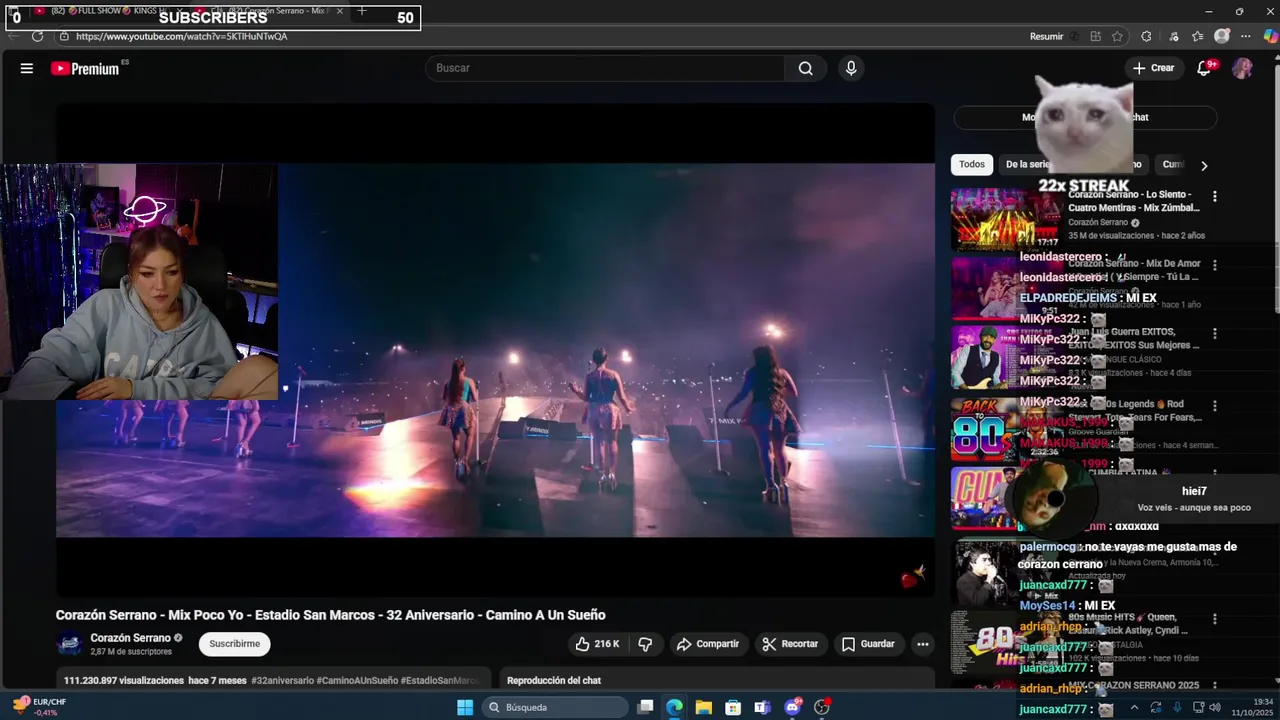1280x720 pixels.
Task: Share the video via Compartir
Action: point(708,644)
